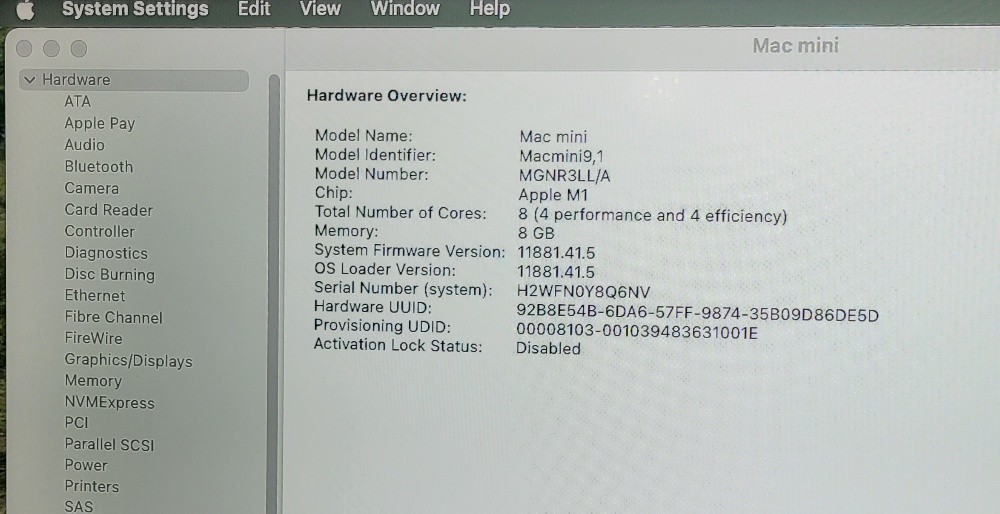Click the Provisioning UDID value

pos(637,333)
